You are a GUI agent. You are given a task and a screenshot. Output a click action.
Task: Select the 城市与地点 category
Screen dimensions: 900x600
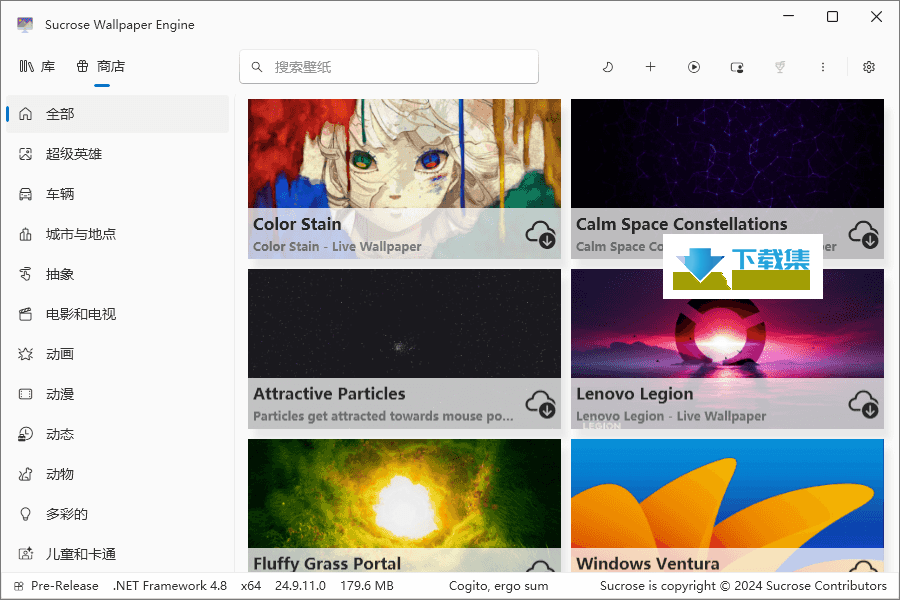pyautogui.click(x=117, y=234)
